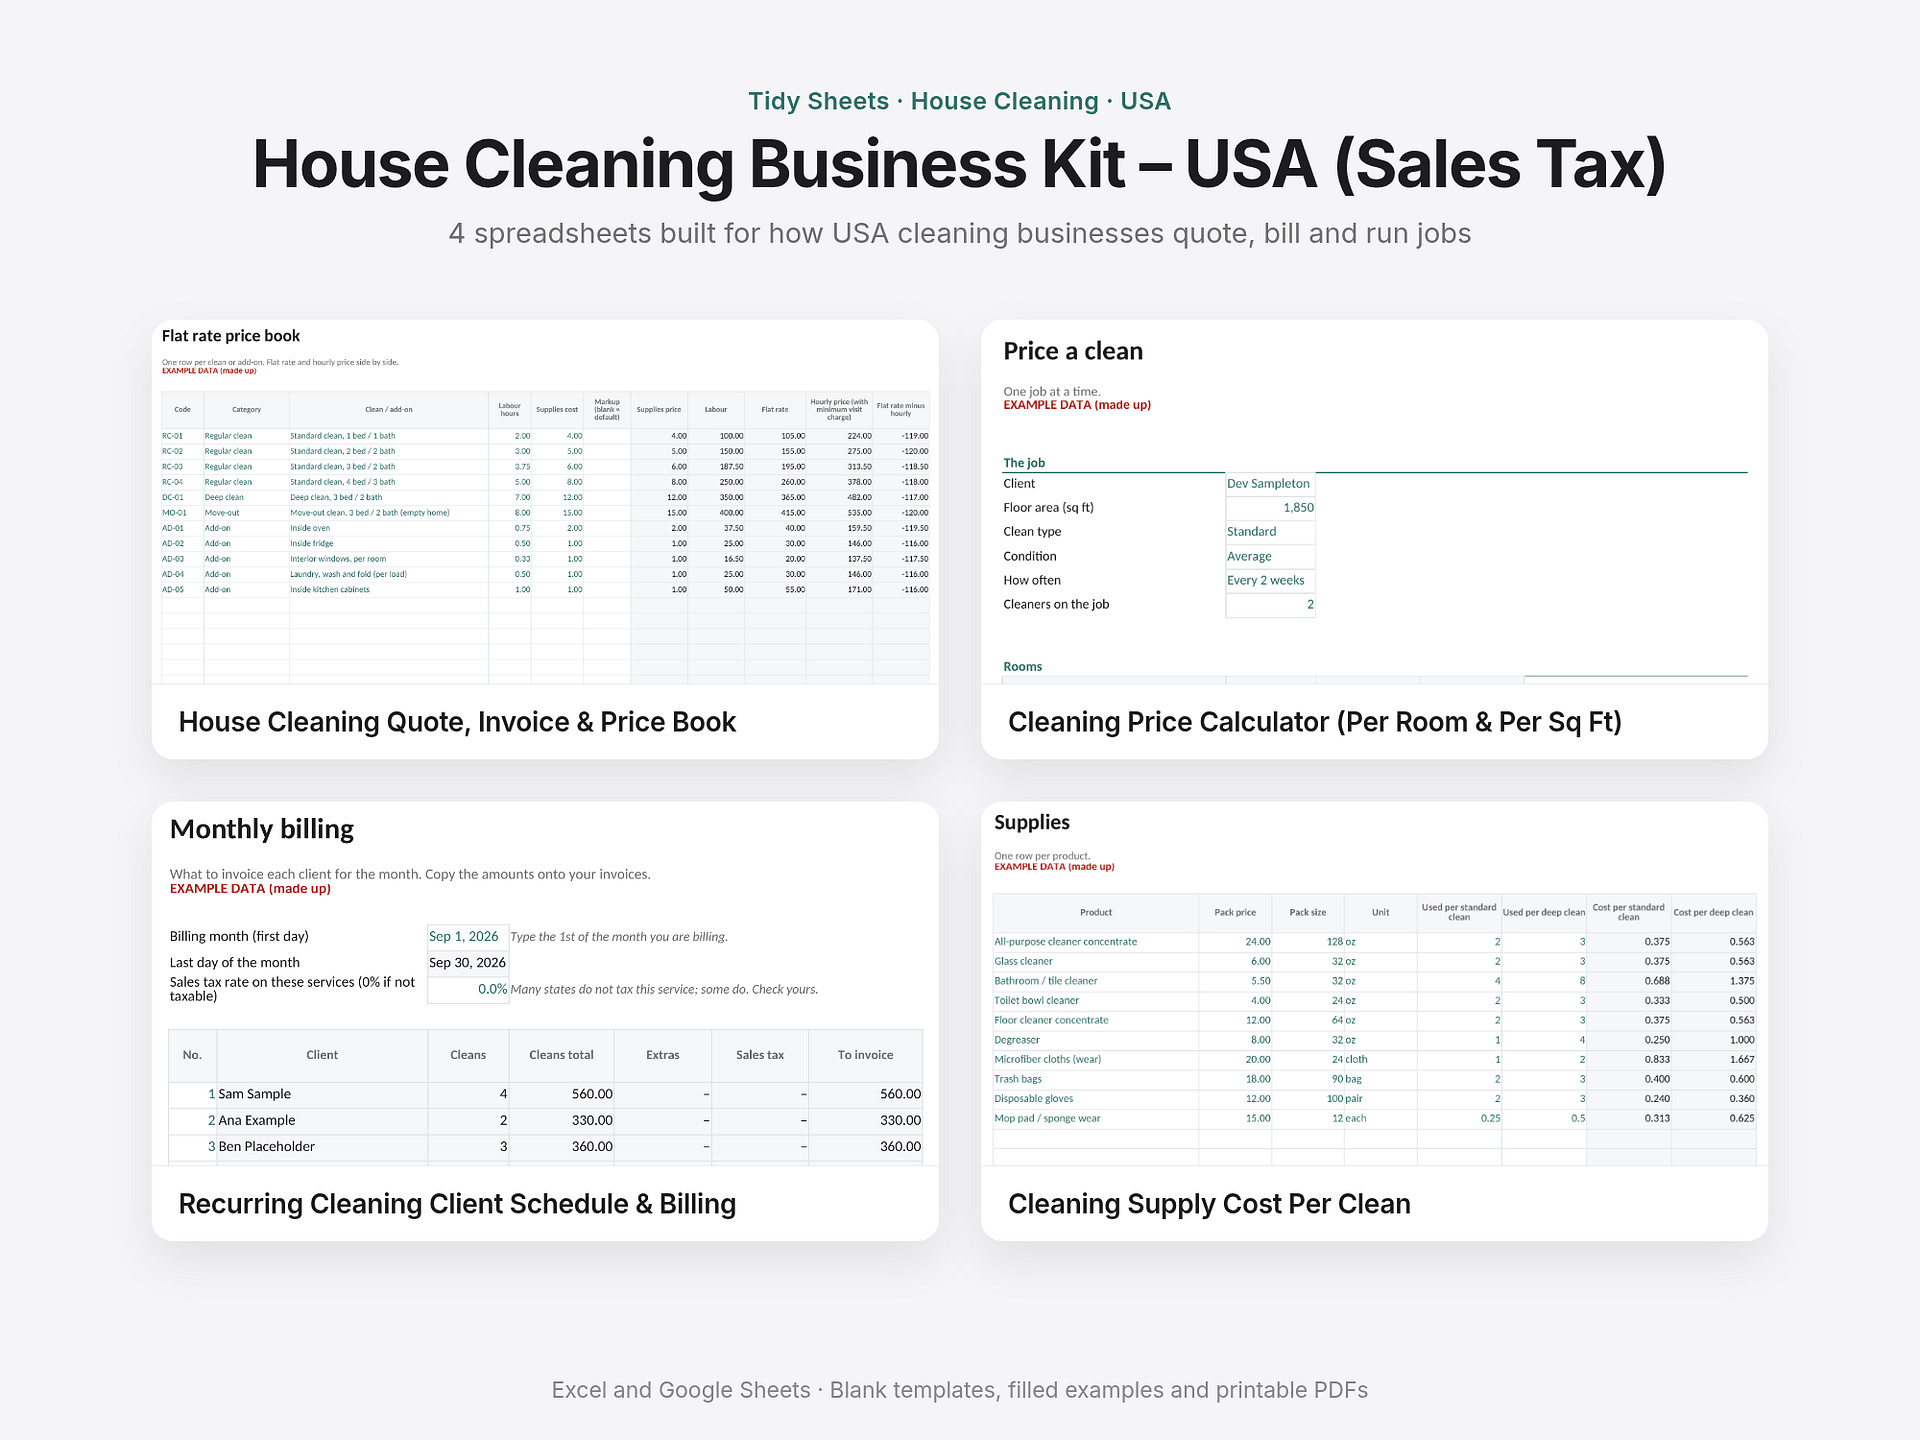1920x1440 pixels.
Task: Select the How often cell 'Every 2 weeks'
Action: [1270, 580]
